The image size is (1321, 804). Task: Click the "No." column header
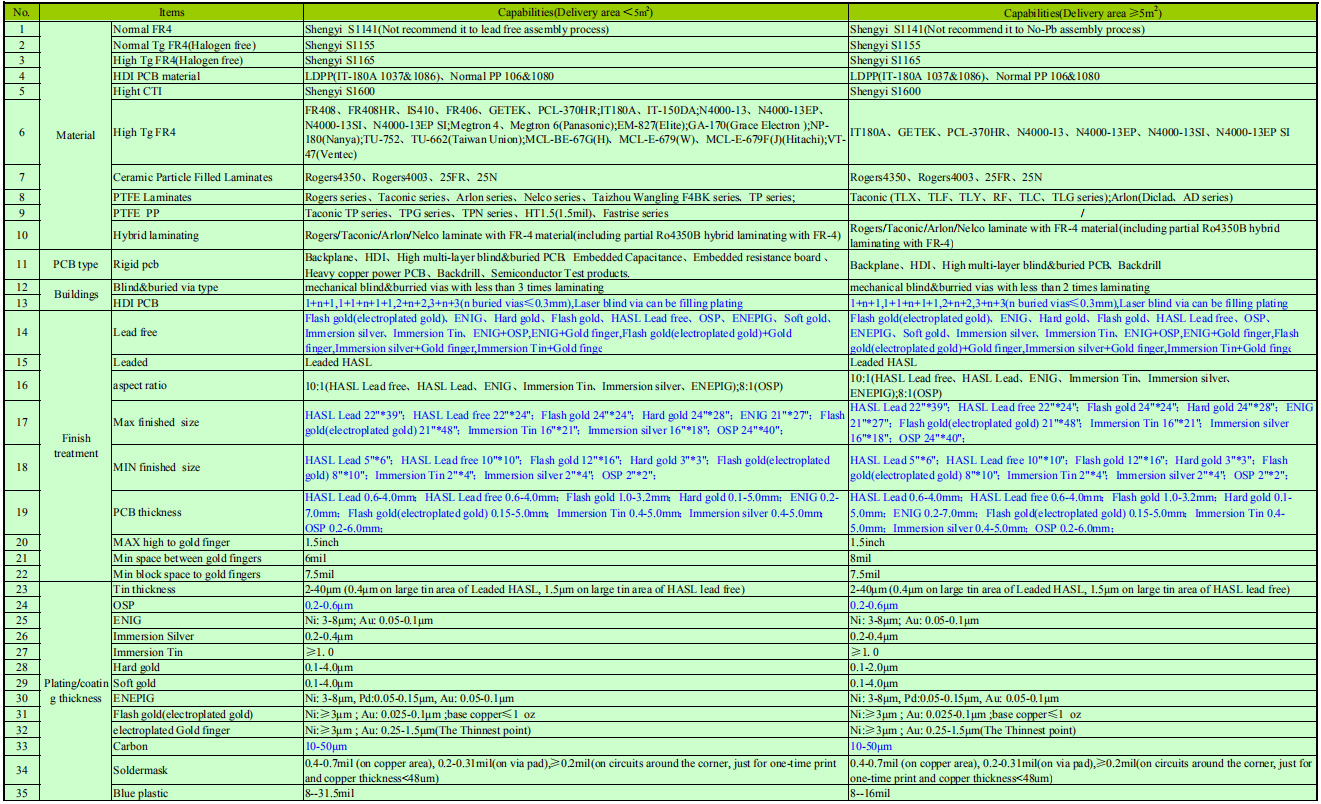pos(21,14)
